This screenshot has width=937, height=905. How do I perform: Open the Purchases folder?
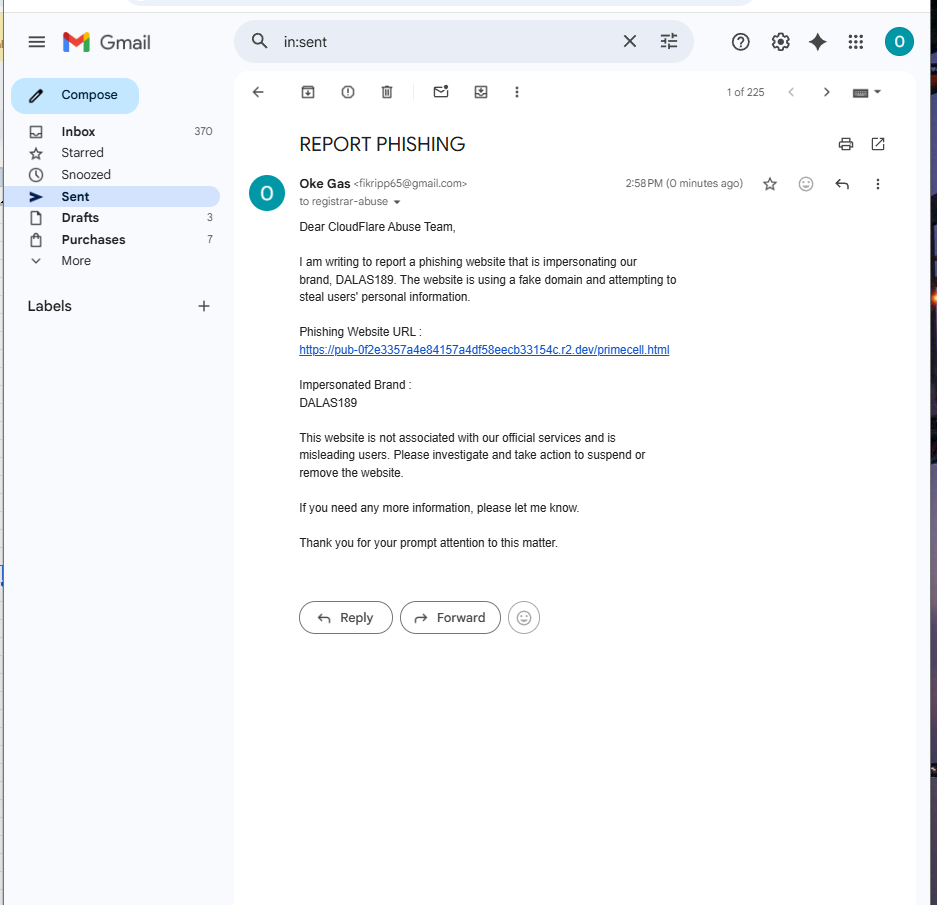[x=112, y=240]
